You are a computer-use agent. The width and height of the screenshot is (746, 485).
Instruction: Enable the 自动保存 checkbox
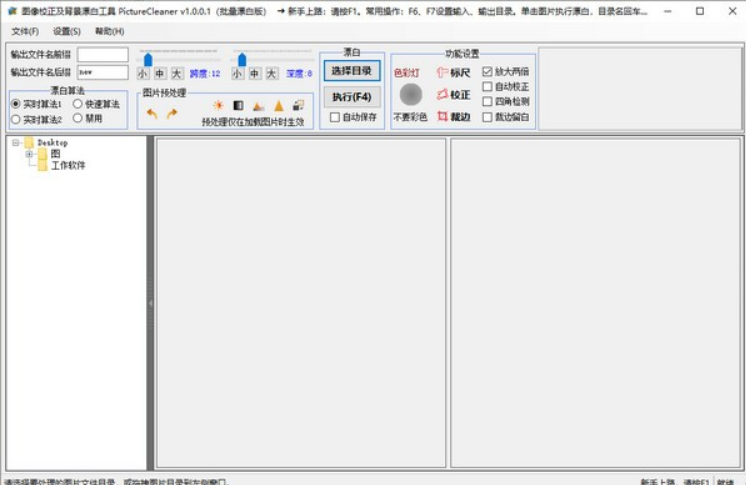click(335, 117)
